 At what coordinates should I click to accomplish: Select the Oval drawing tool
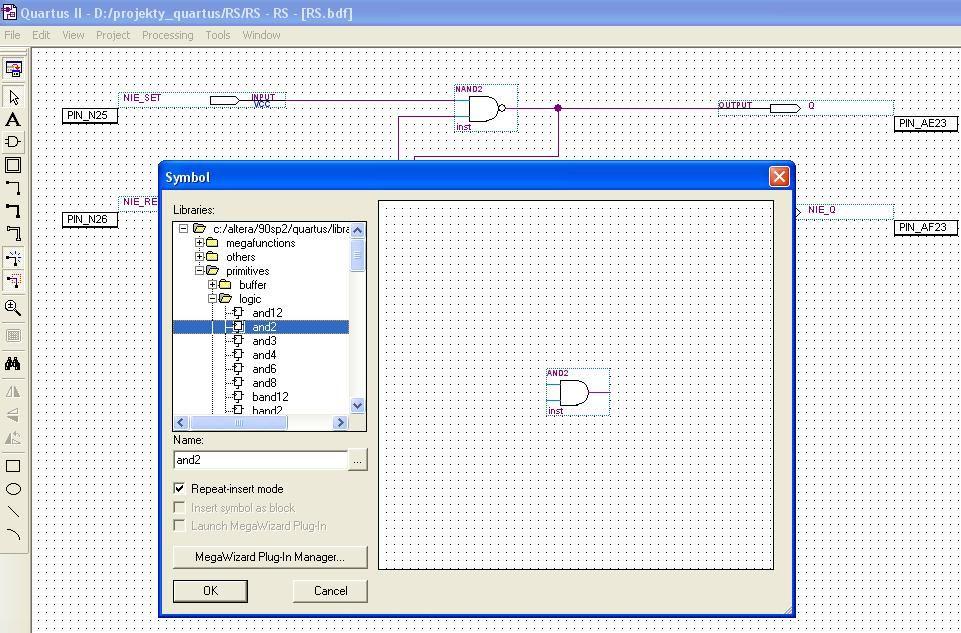pos(13,489)
